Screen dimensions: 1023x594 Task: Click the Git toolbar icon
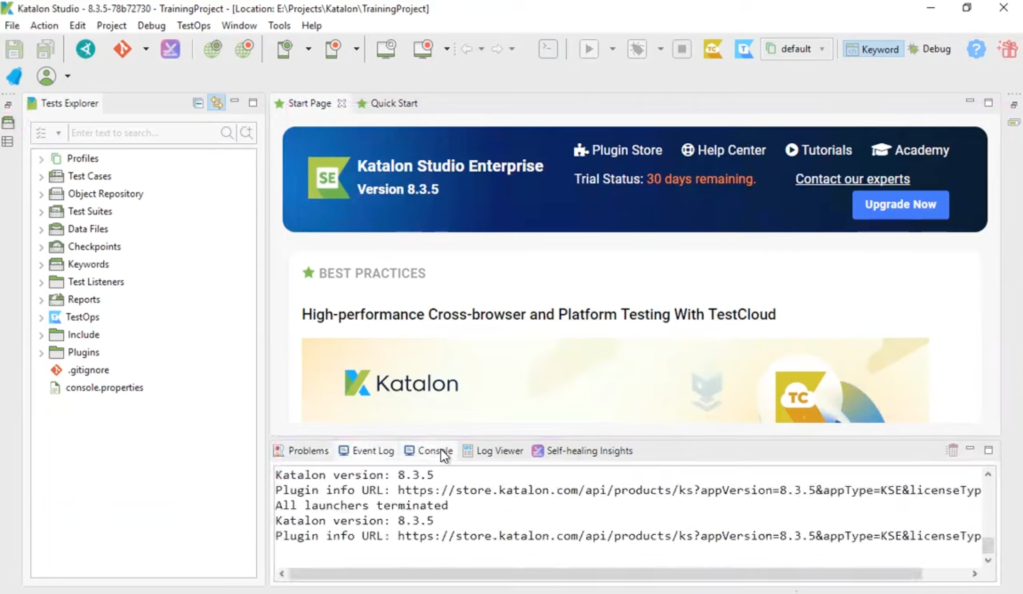[122, 49]
